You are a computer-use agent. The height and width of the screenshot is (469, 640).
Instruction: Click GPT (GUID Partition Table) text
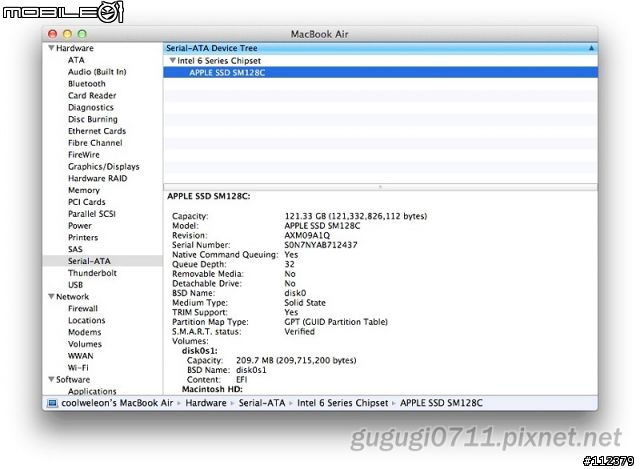pos(336,322)
